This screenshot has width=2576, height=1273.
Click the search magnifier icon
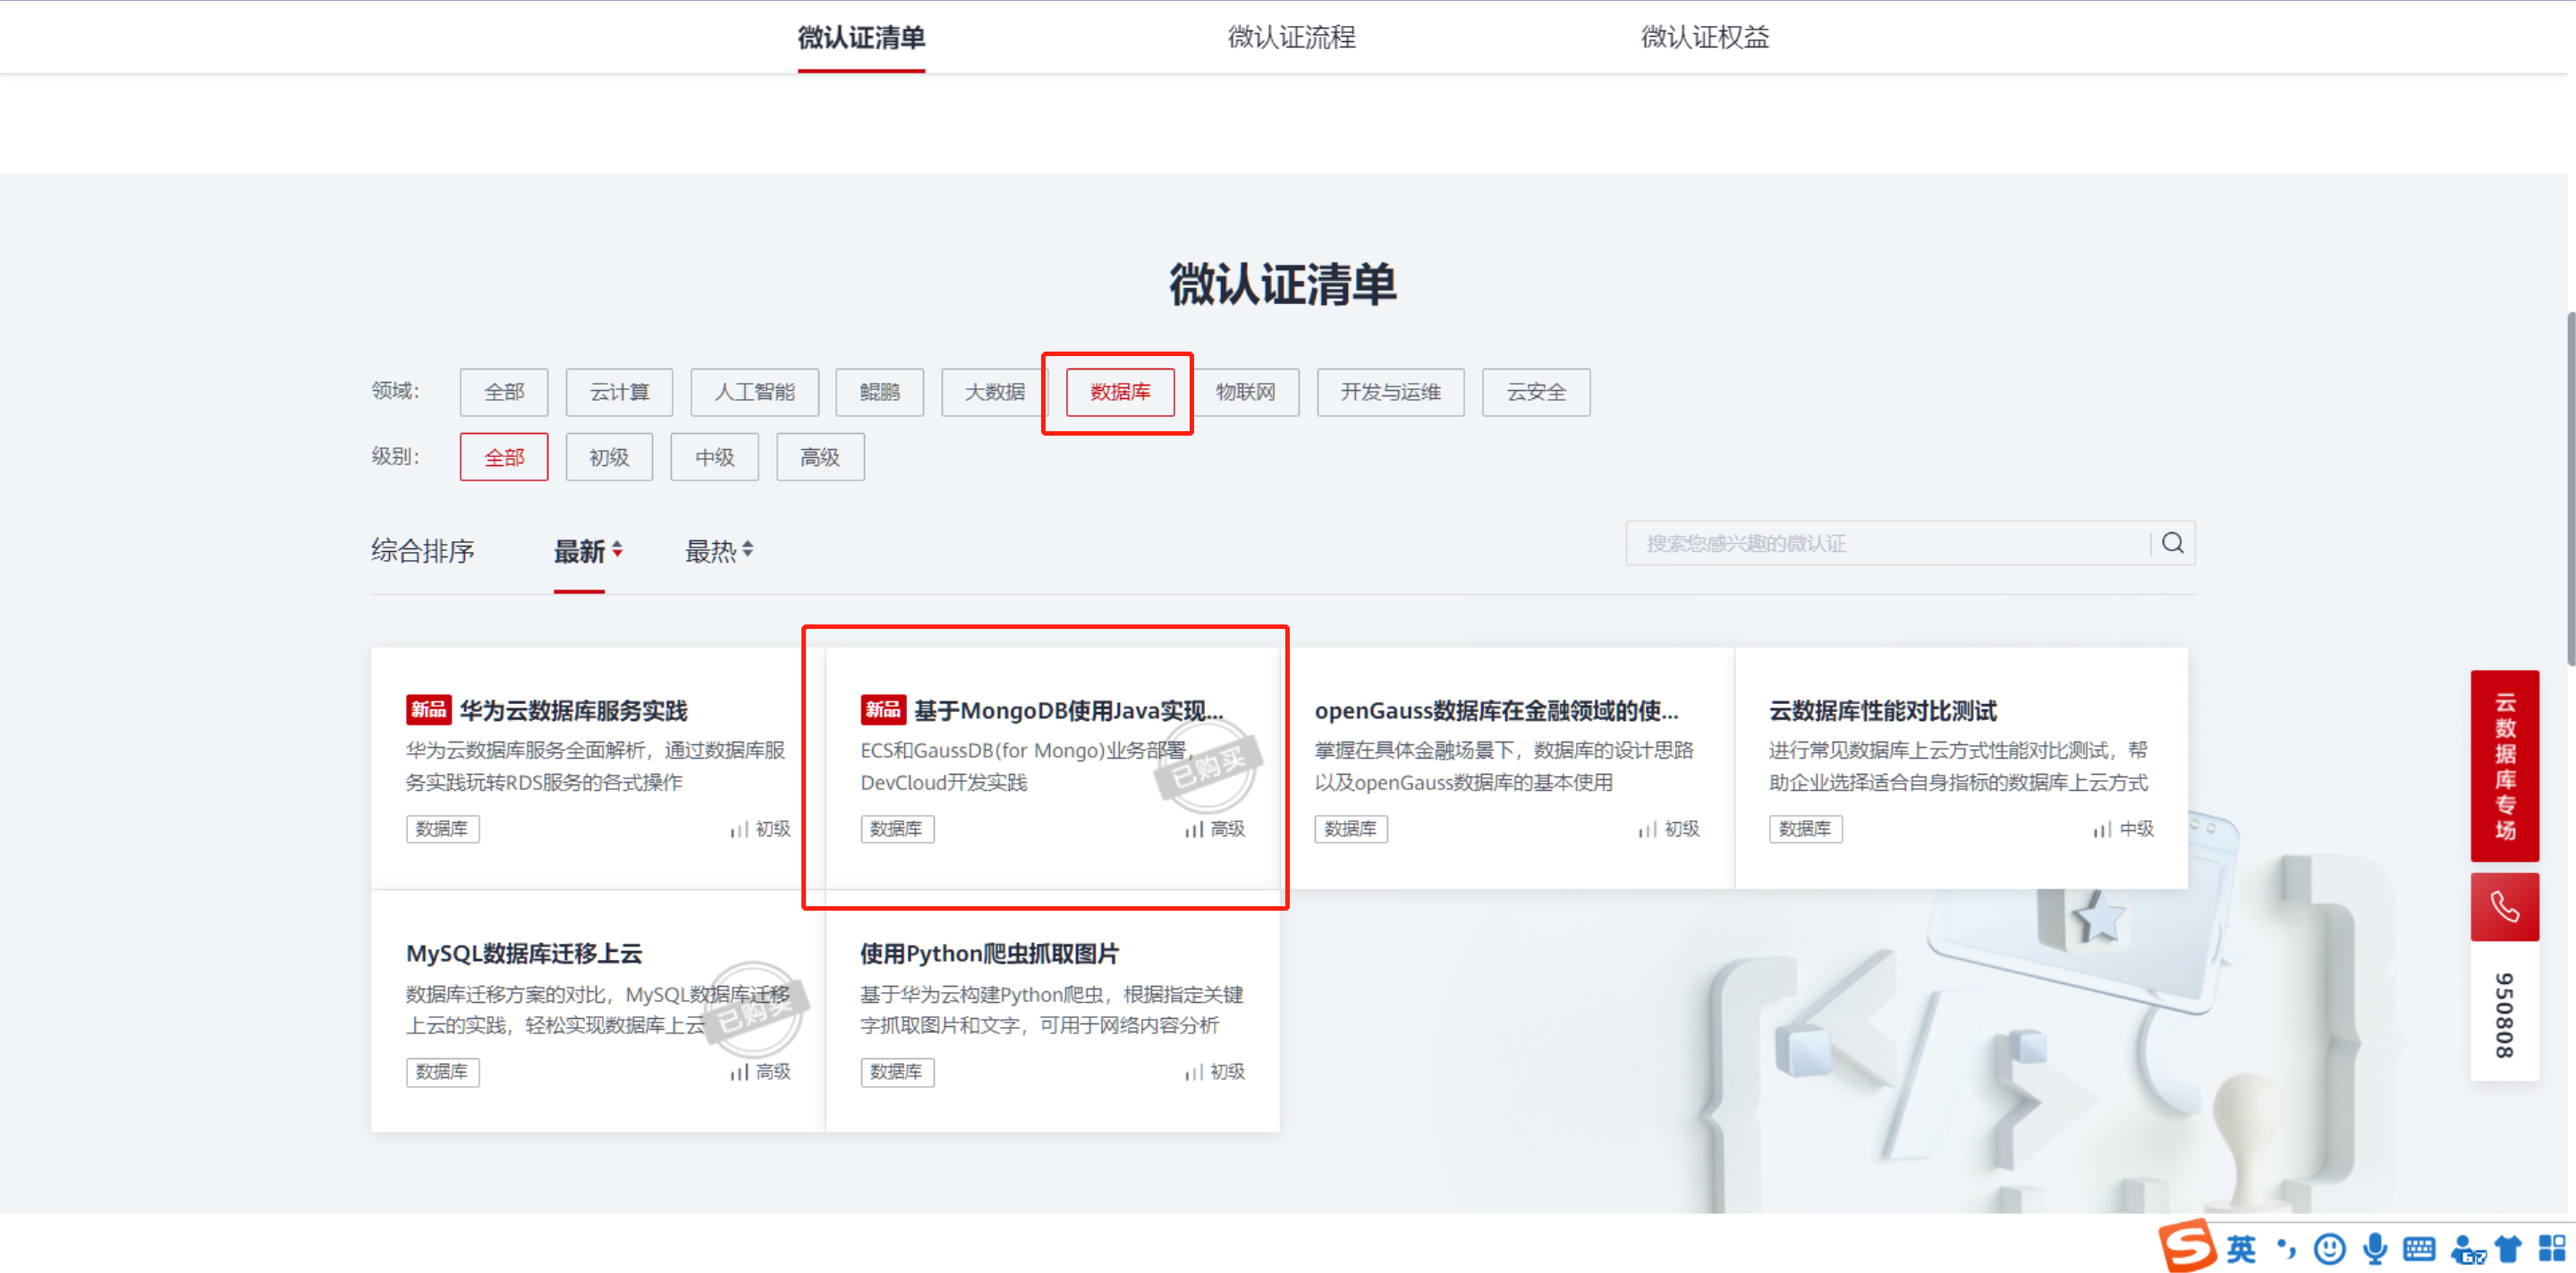click(2172, 543)
